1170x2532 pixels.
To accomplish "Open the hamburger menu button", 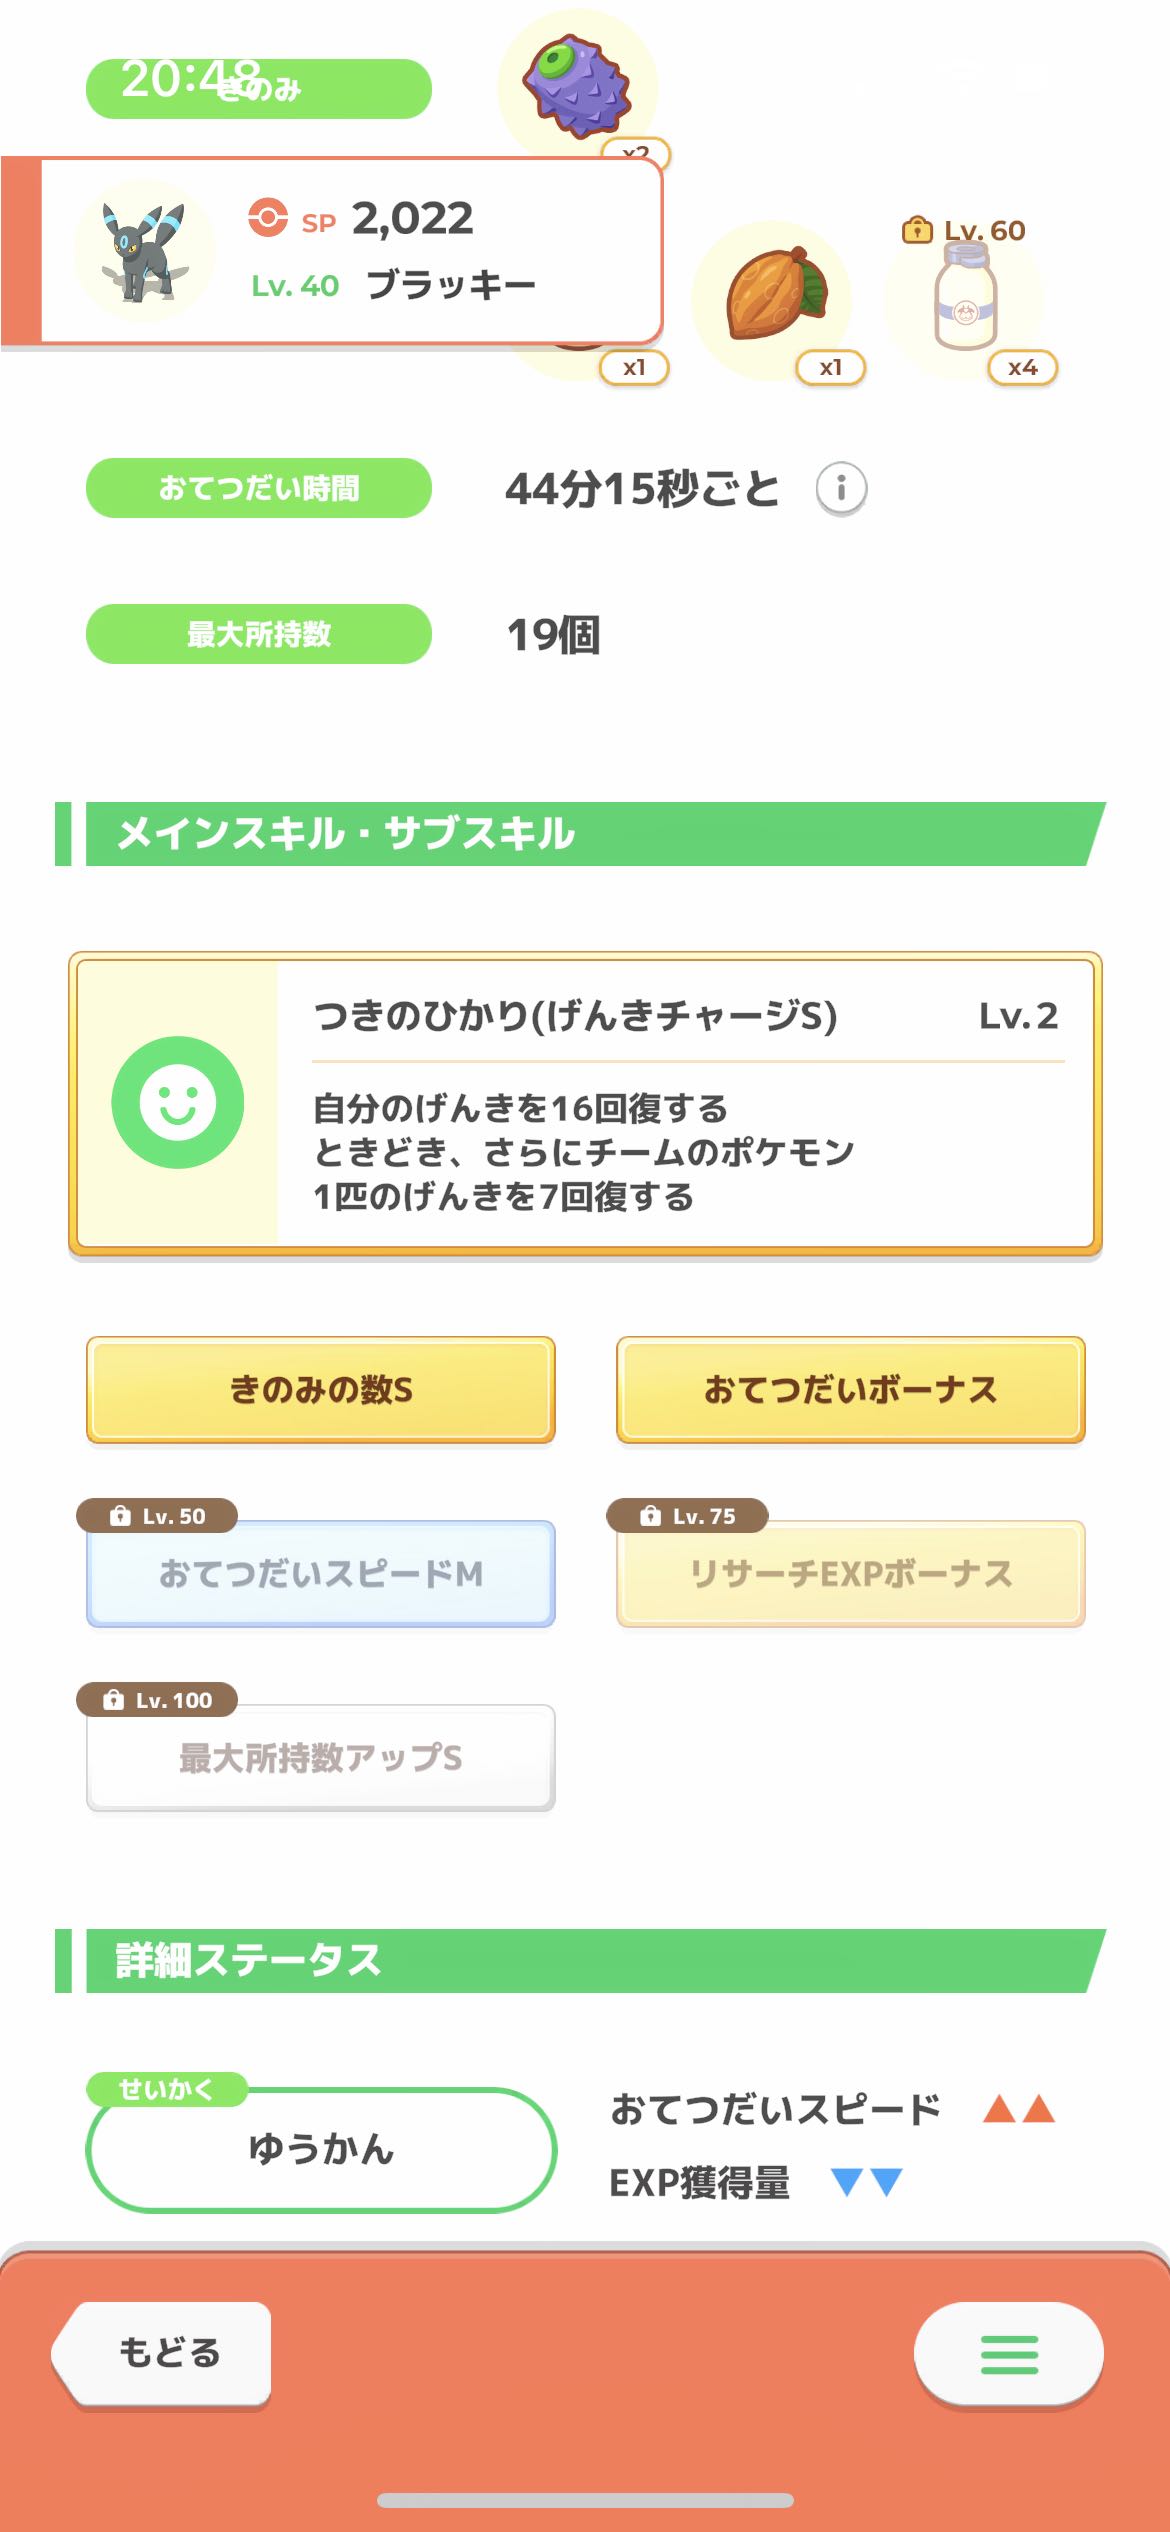I will (1008, 2354).
